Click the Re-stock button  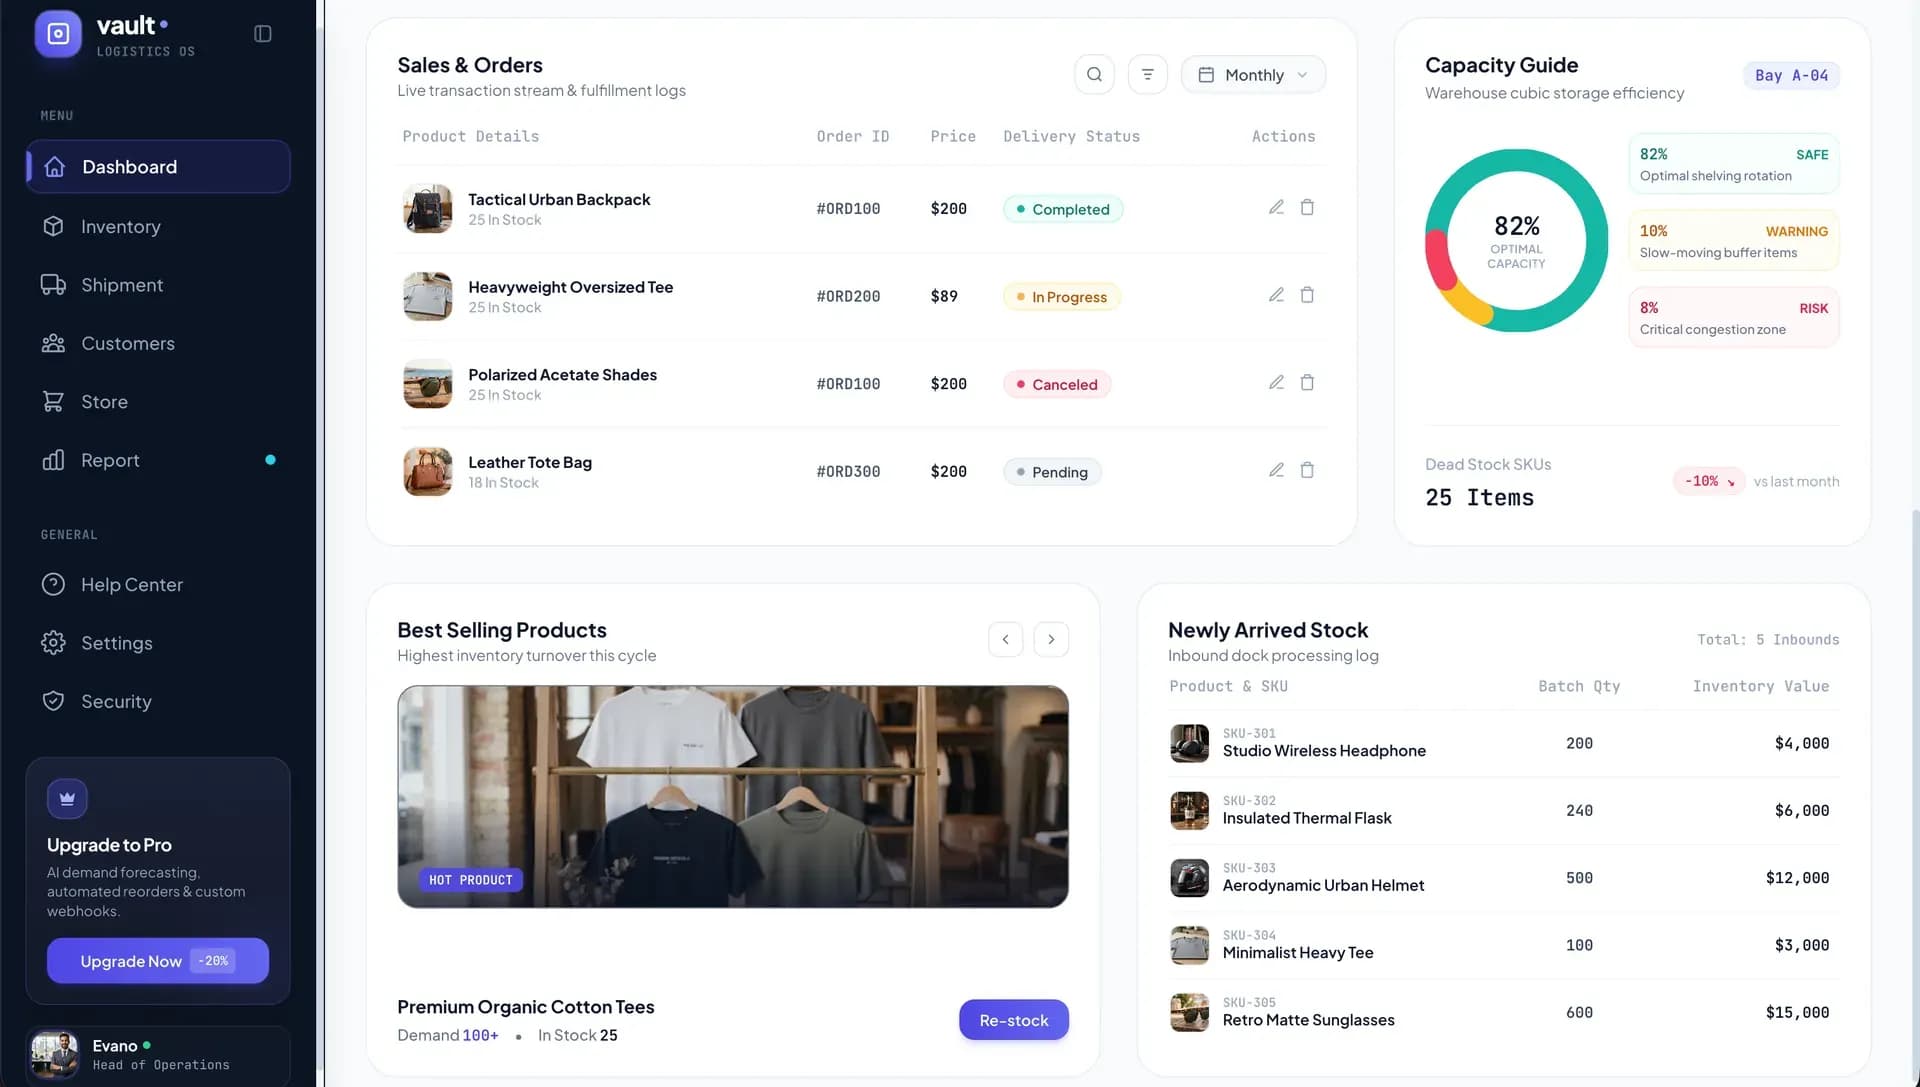coord(1013,1020)
